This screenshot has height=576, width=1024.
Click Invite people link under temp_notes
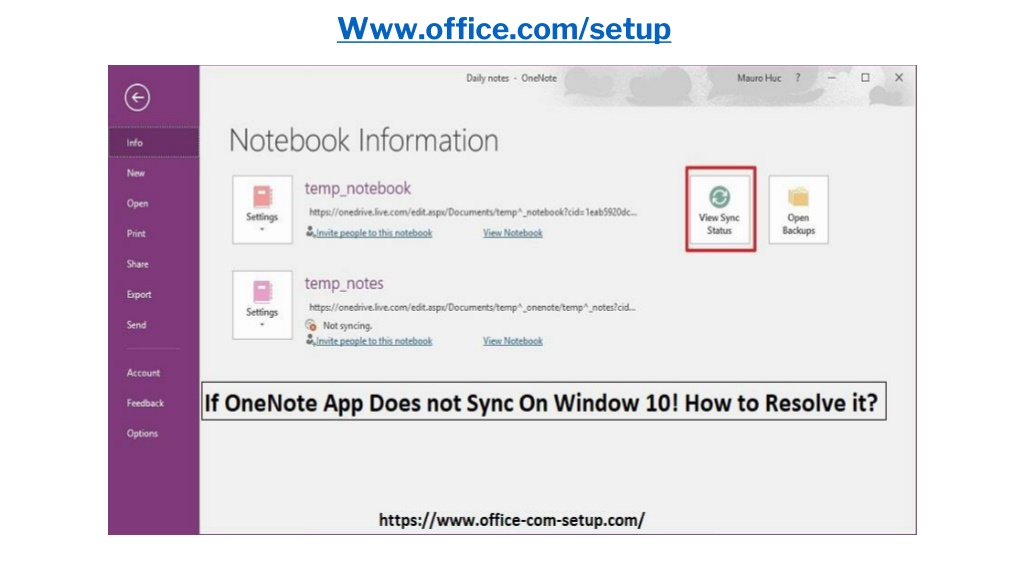pyautogui.click(x=374, y=341)
